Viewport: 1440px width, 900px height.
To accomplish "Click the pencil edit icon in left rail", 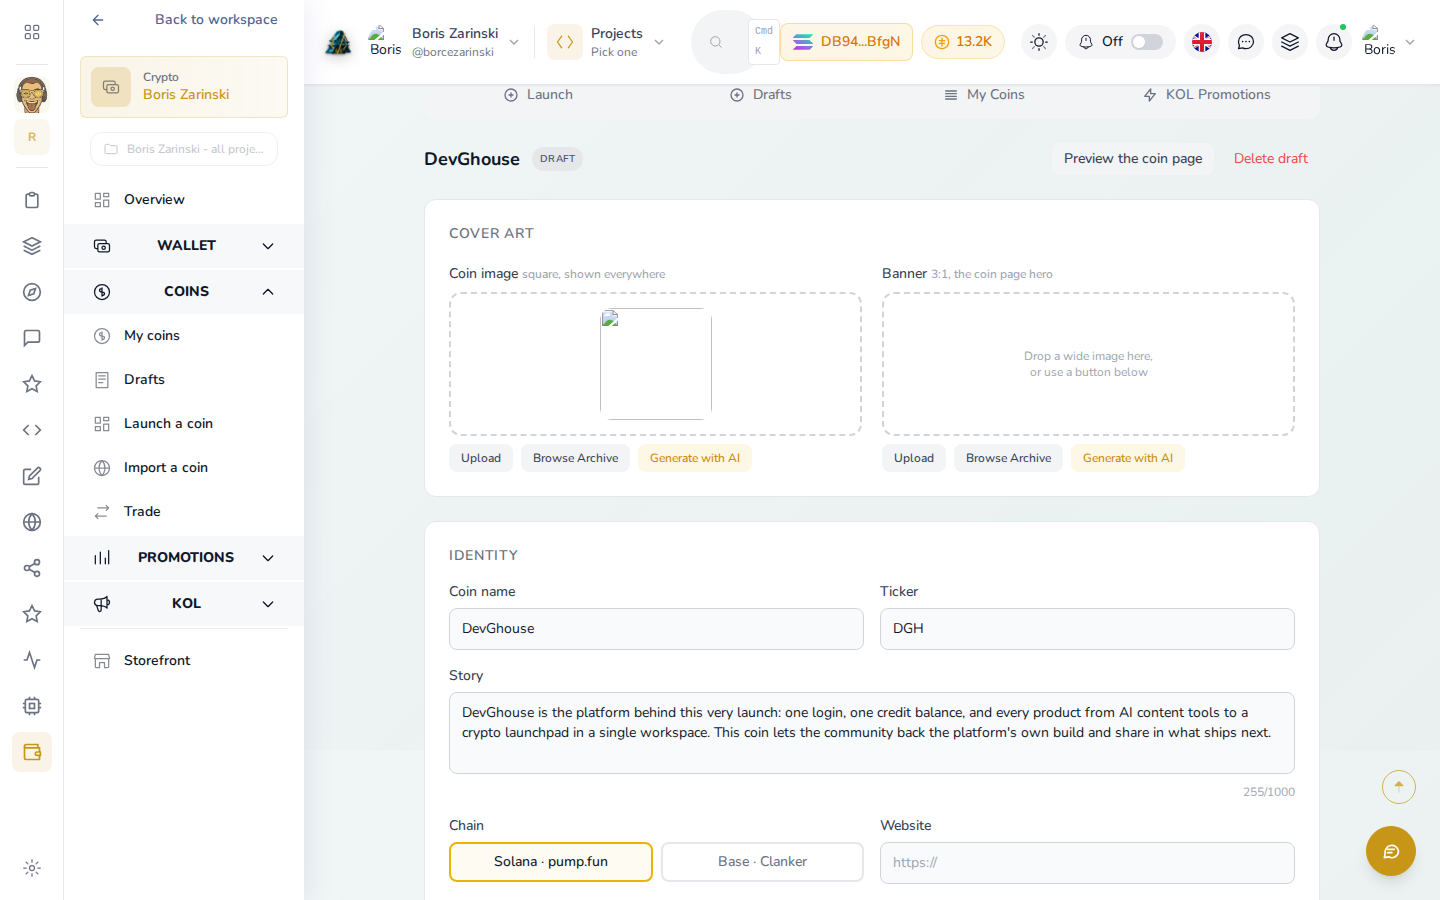I will pyautogui.click(x=32, y=476).
